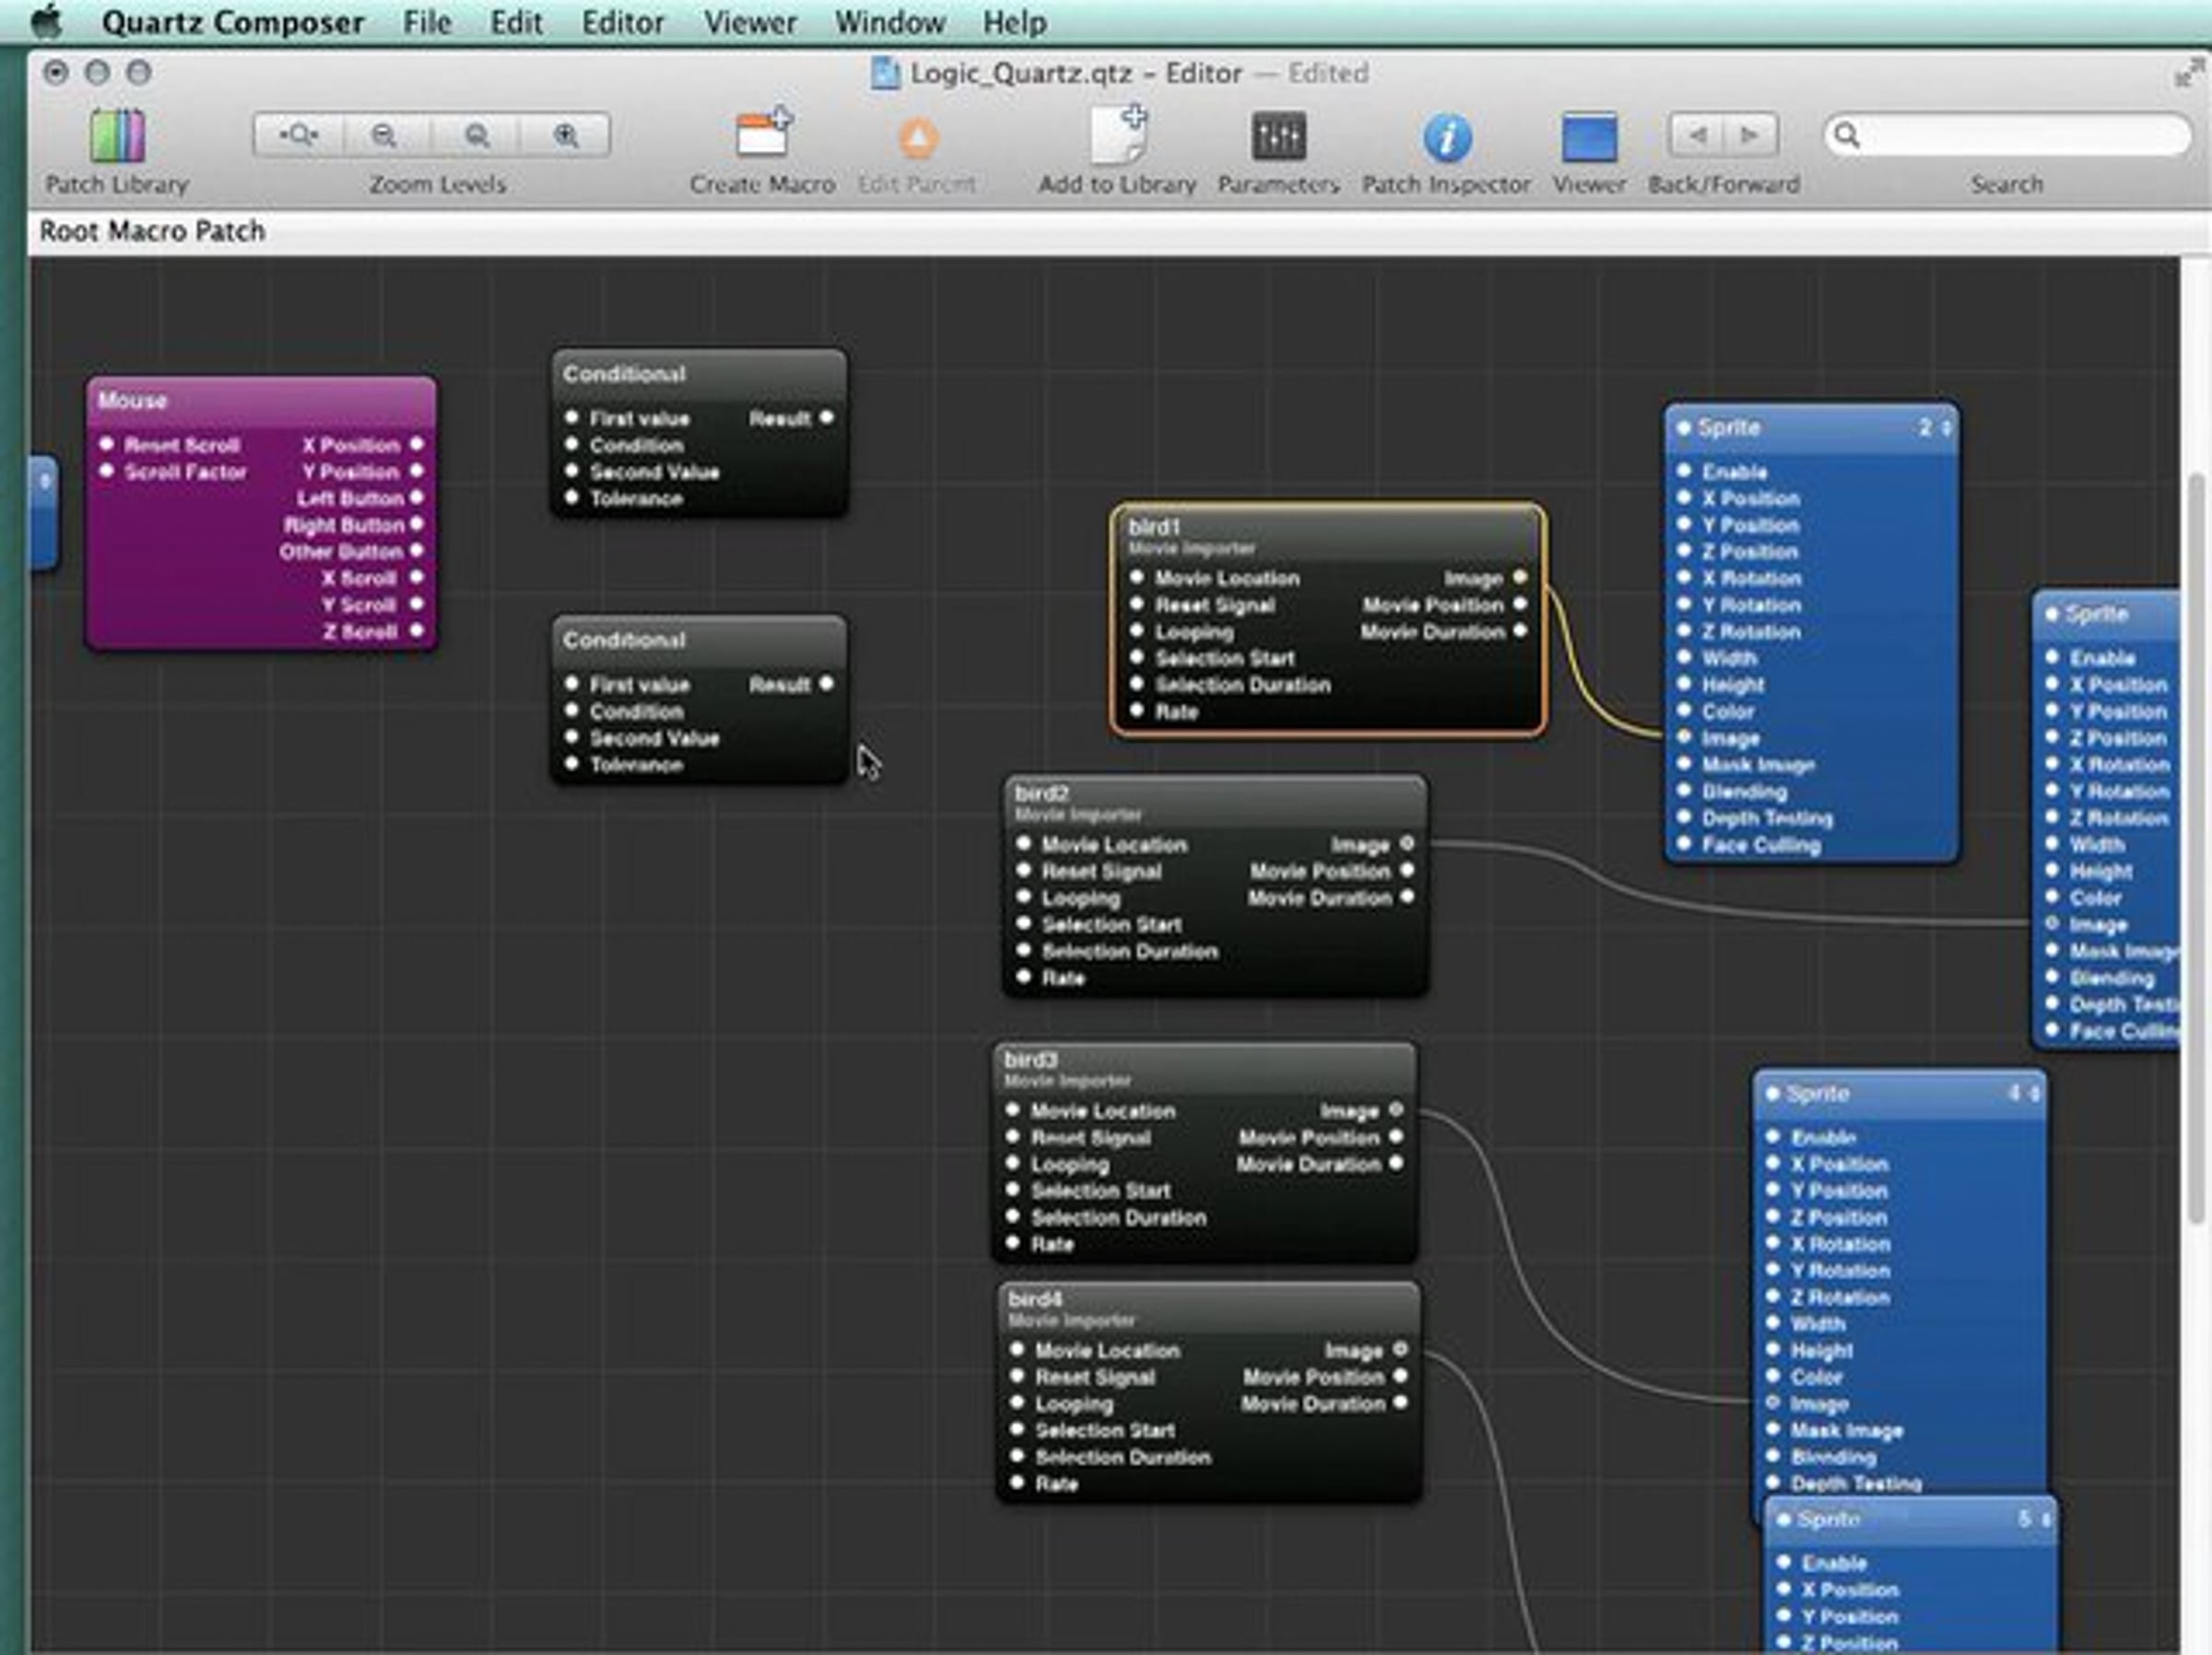Click the Create Macro toolbar icon
The width and height of the screenshot is (2212, 1655).
point(764,134)
